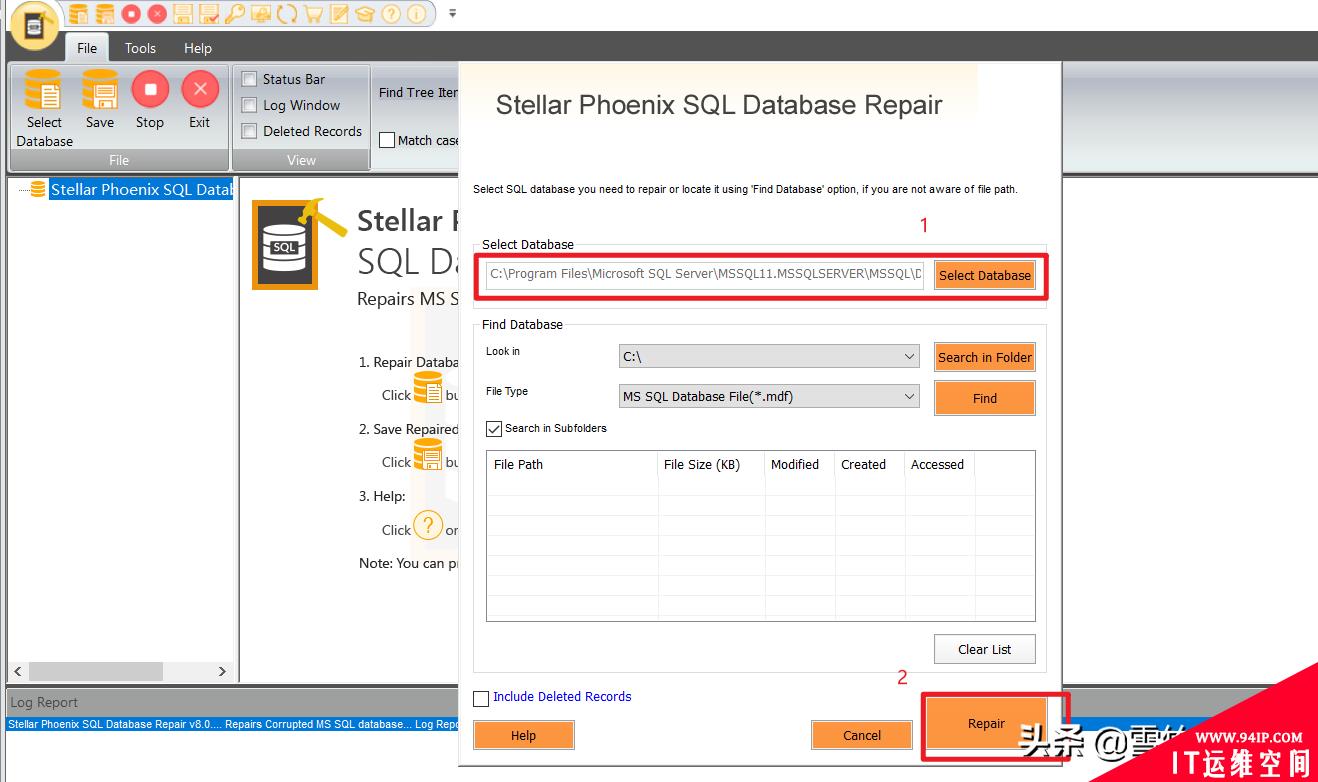Click database icon beside Repair Database step

428,388
